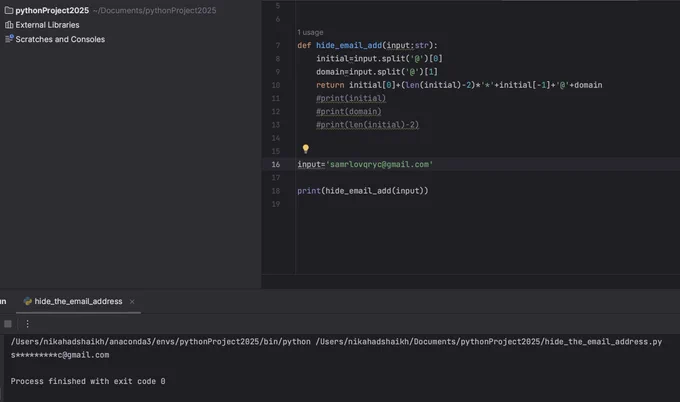This screenshot has height=402, width=680.
Task: Click the Stop process square button
Action: tap(8, 324)
